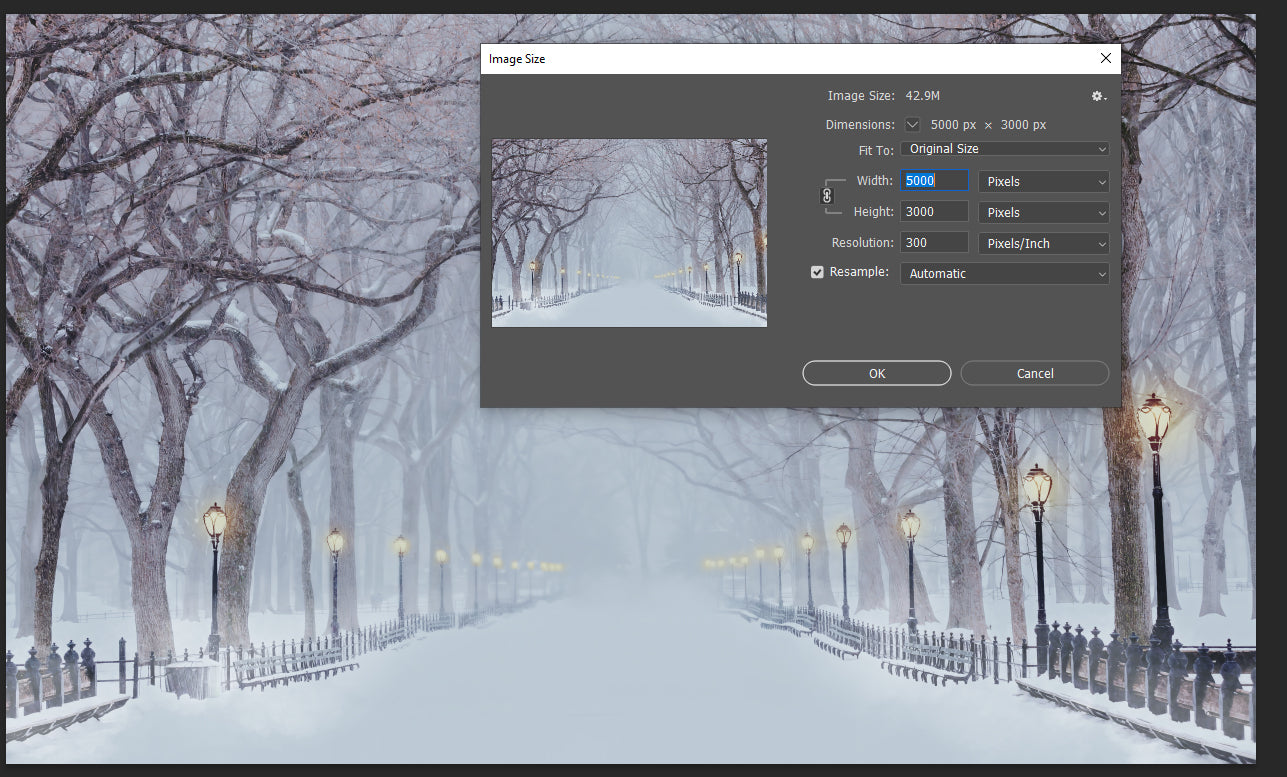
Task: Click the Height input field showing 3000
Action: [x=934, y=212]
